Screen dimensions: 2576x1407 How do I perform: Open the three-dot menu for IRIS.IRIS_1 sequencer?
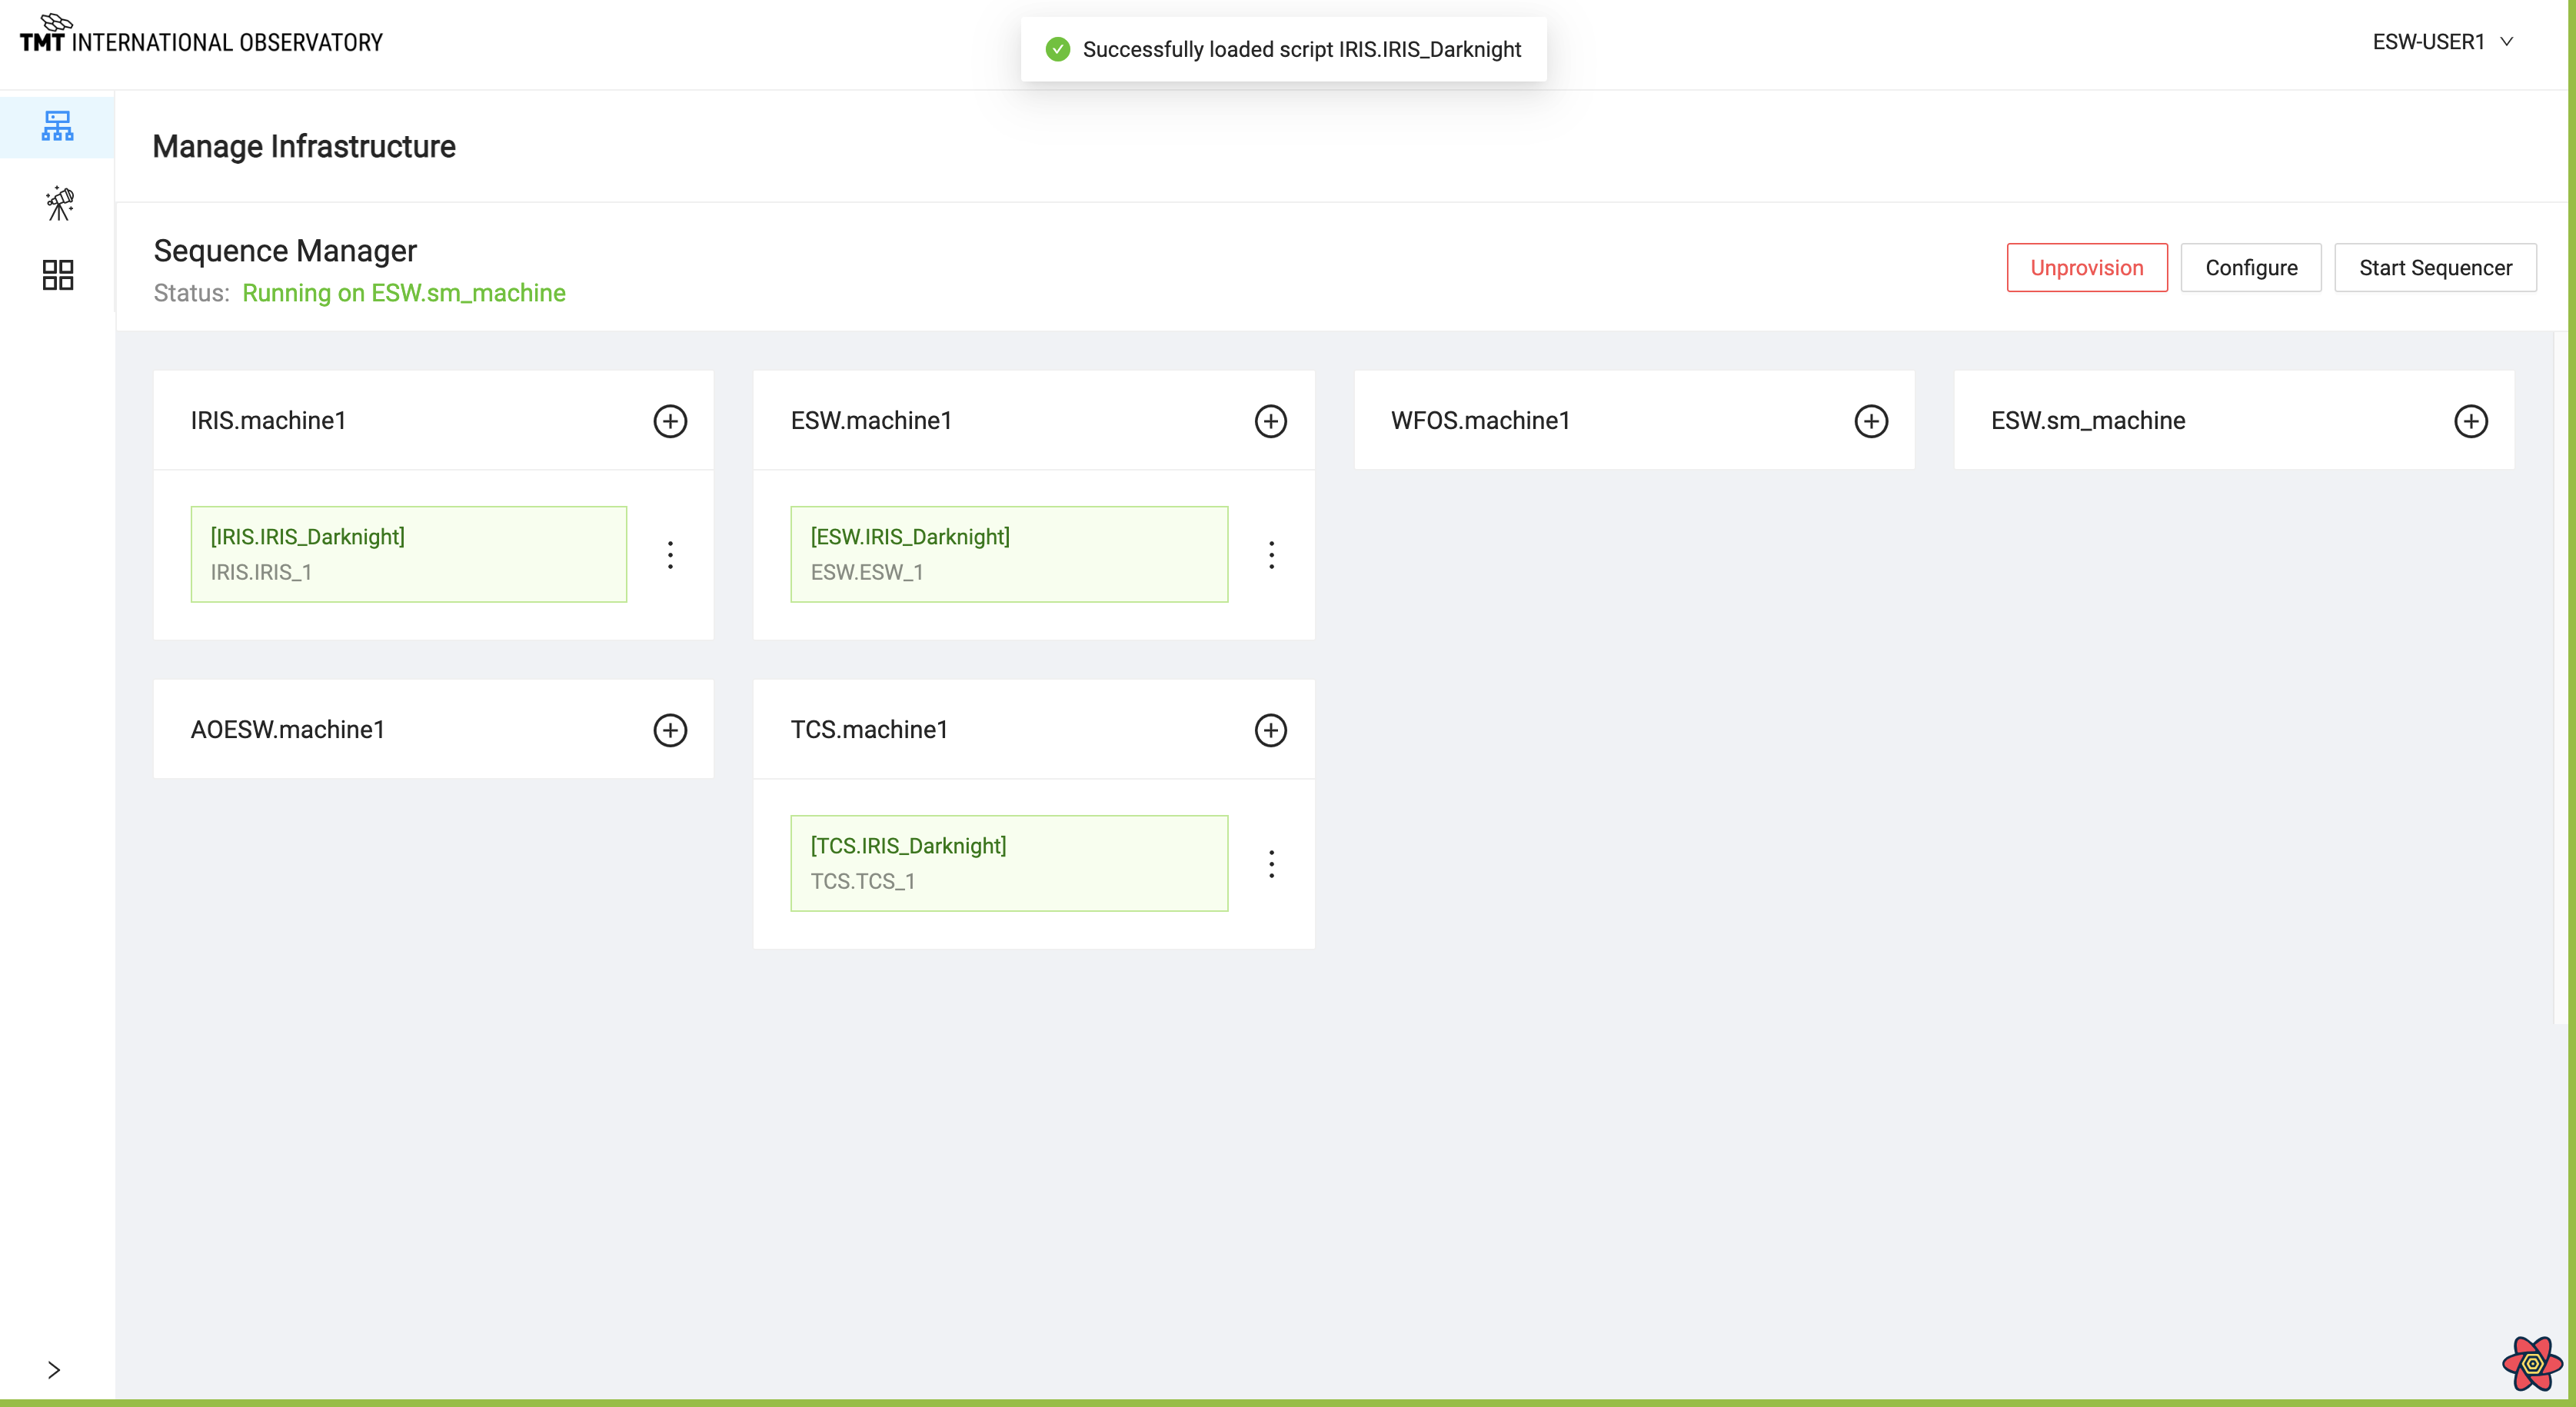coord(670,555)
